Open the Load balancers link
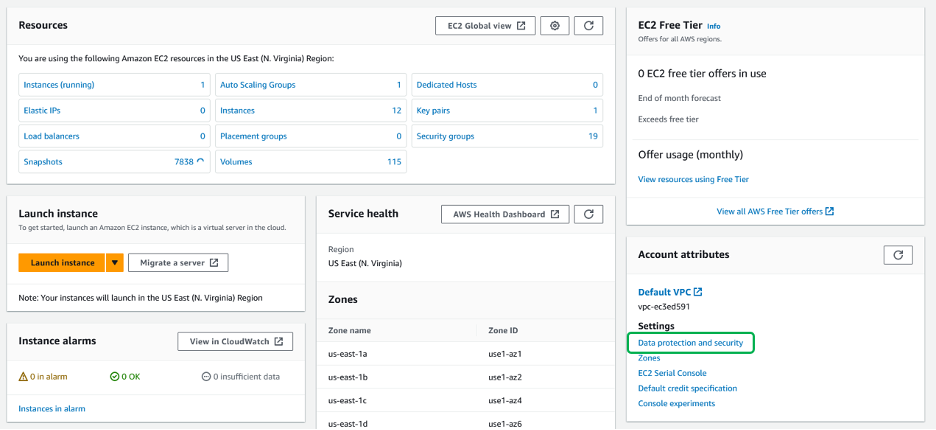 [x=51, y=136]
